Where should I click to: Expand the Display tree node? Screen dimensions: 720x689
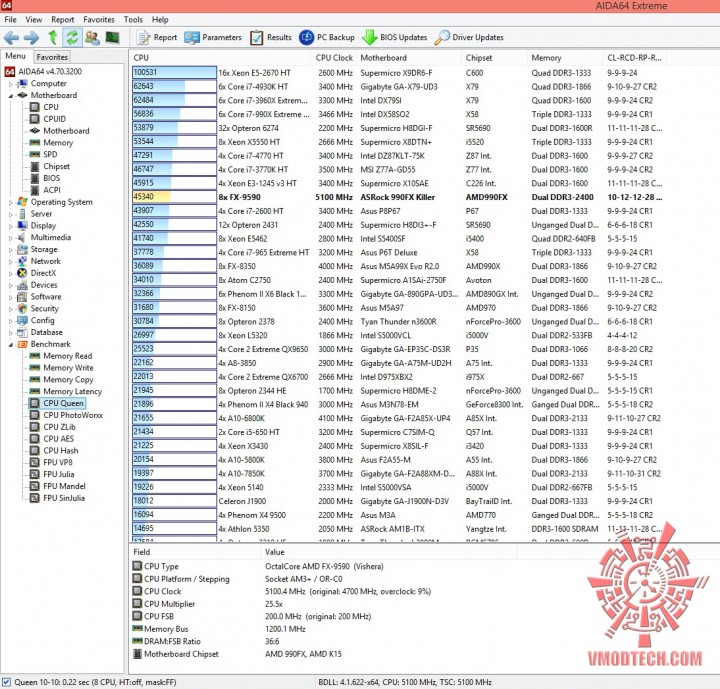tap(11, 226)
